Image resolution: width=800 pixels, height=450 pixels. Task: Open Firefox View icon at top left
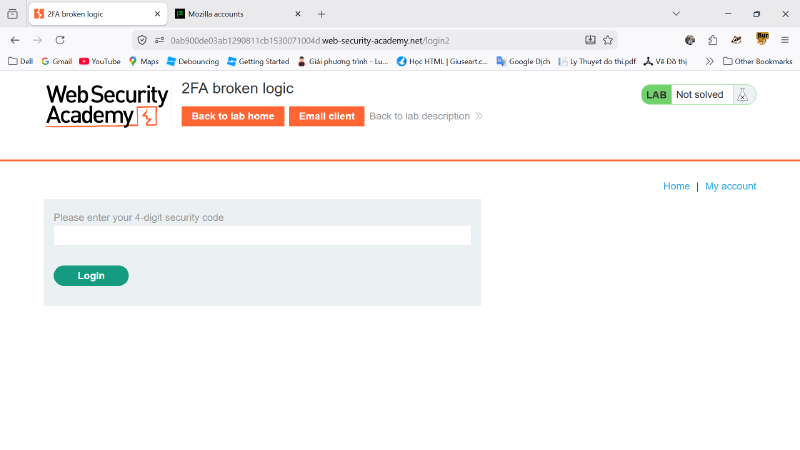(12, 14)
